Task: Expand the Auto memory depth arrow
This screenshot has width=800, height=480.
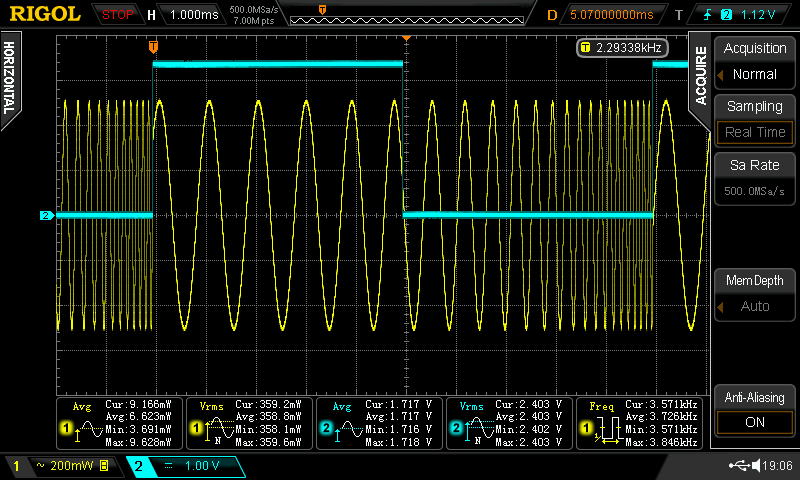Action: pyautogui.click(x=720, y=307)
